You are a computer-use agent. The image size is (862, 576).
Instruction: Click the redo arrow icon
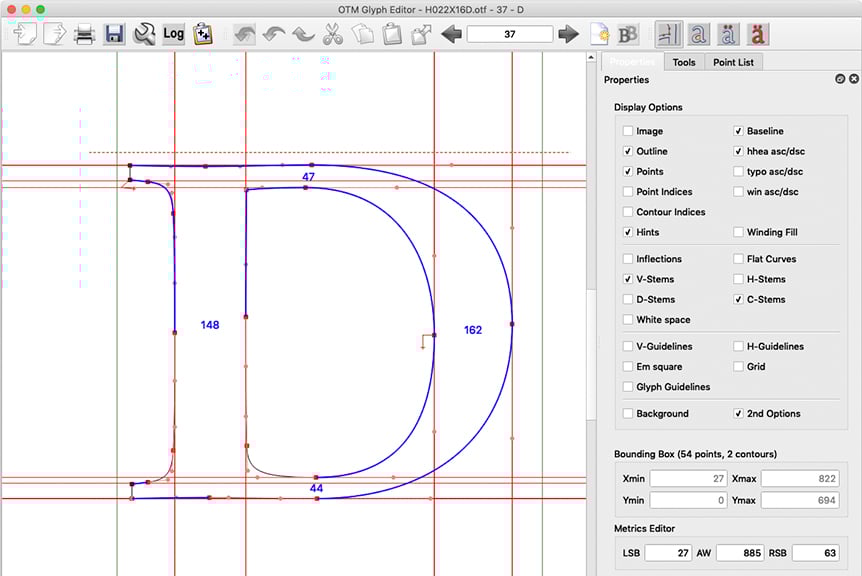[303, 34]
